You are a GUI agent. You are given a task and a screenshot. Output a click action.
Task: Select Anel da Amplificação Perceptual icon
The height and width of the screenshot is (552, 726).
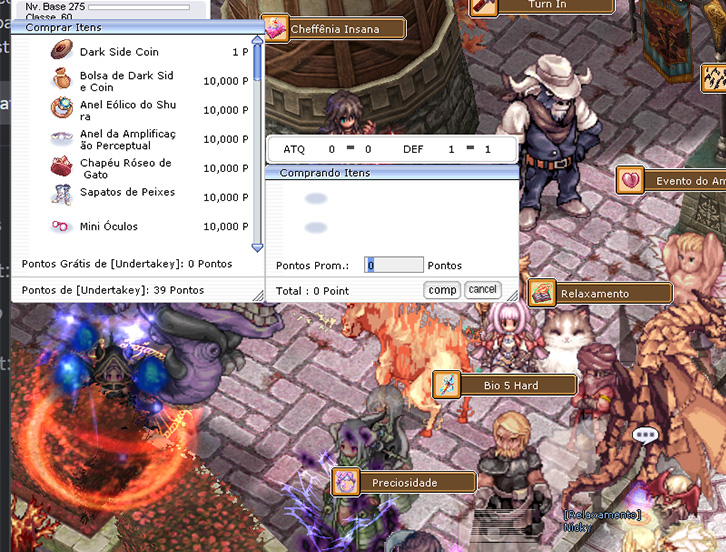tap(61, 138)
